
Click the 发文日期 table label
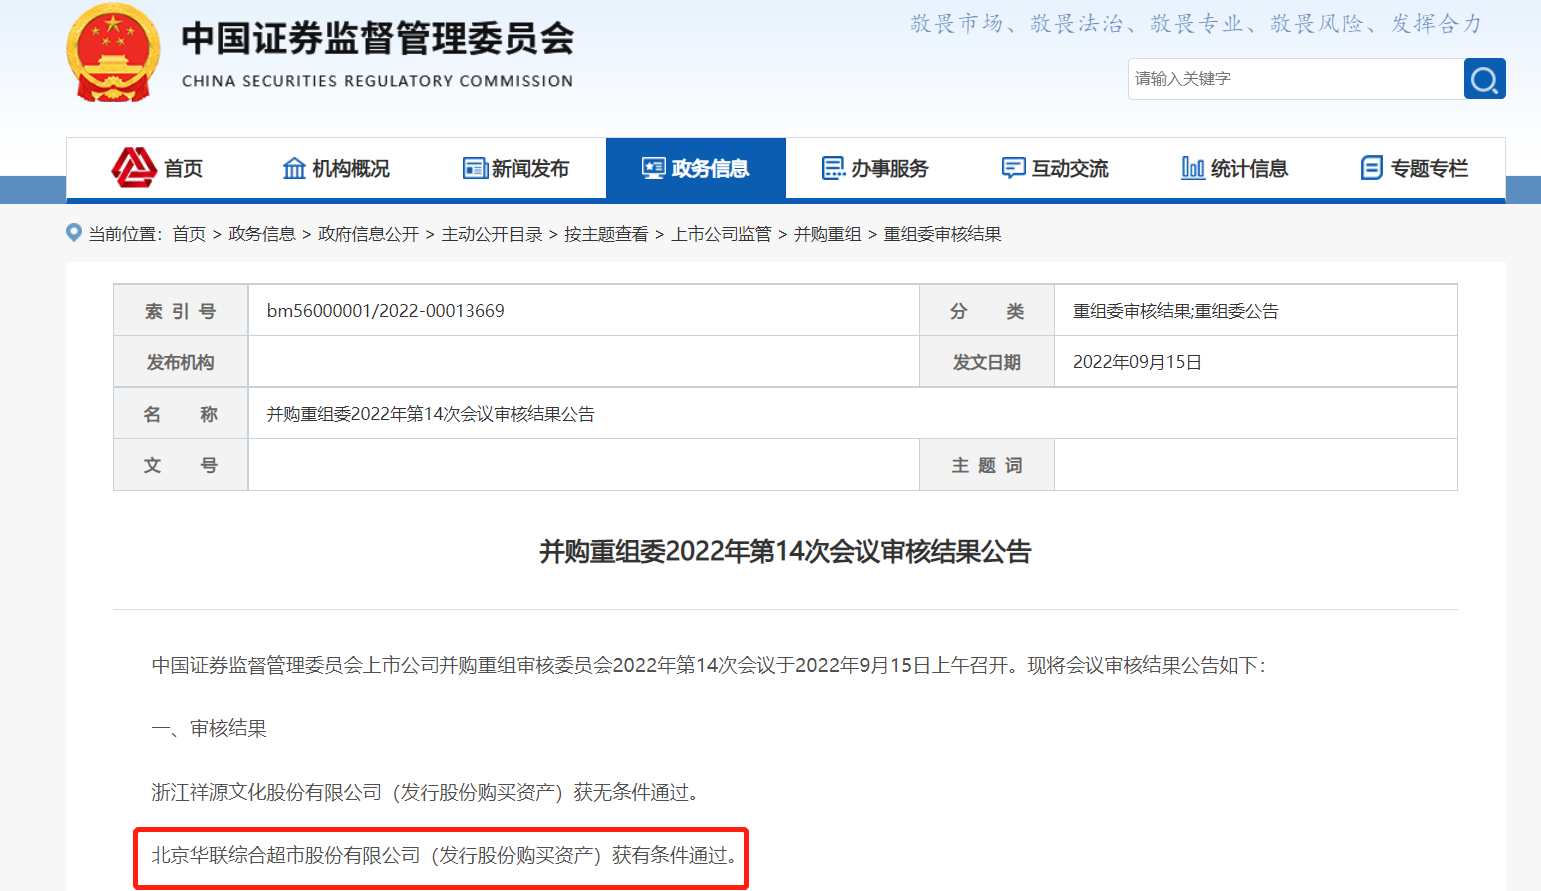tap(986, 362)
